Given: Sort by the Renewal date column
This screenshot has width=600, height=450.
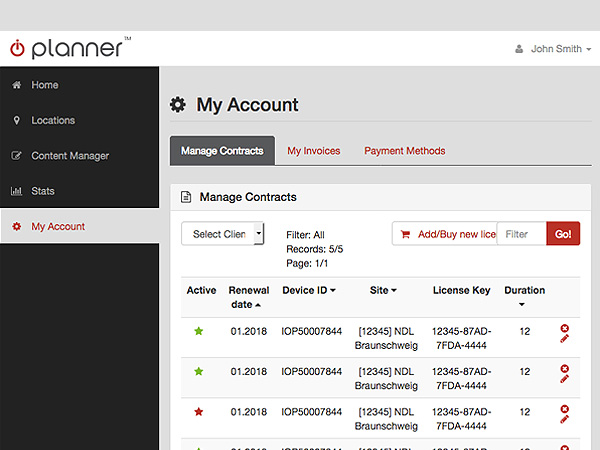Looking at the screenshot, I should [249, 297].
